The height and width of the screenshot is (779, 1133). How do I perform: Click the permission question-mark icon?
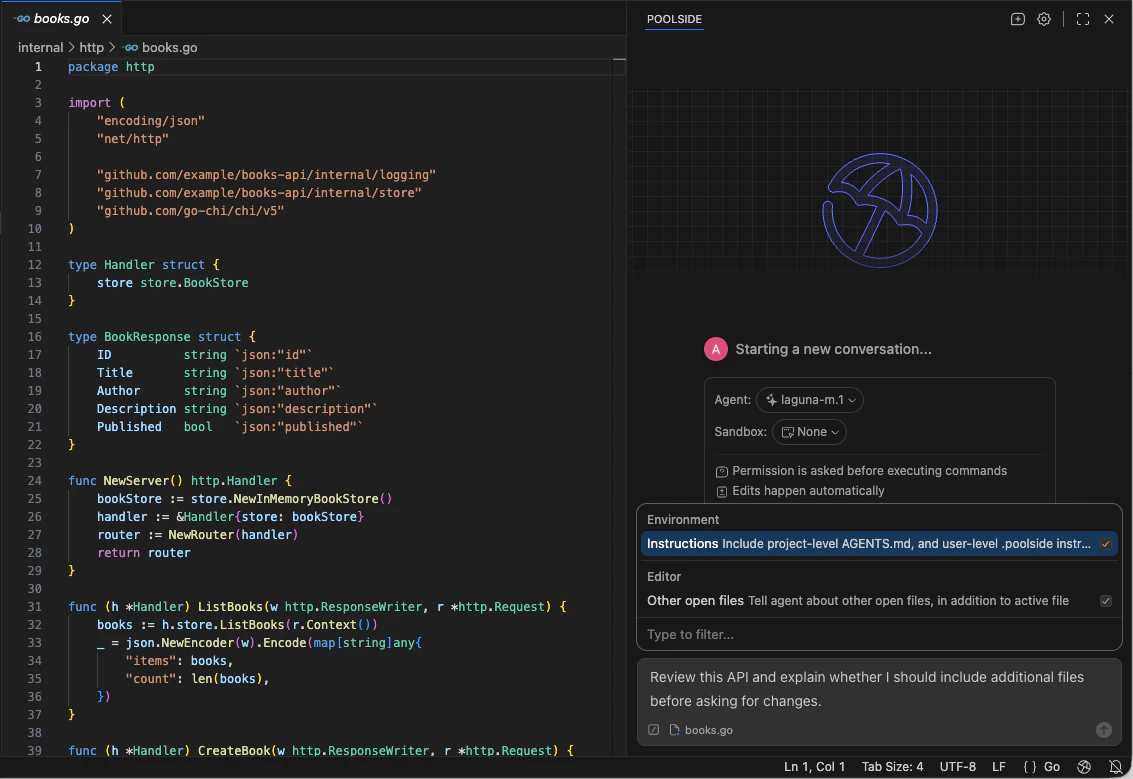[721, 471]
